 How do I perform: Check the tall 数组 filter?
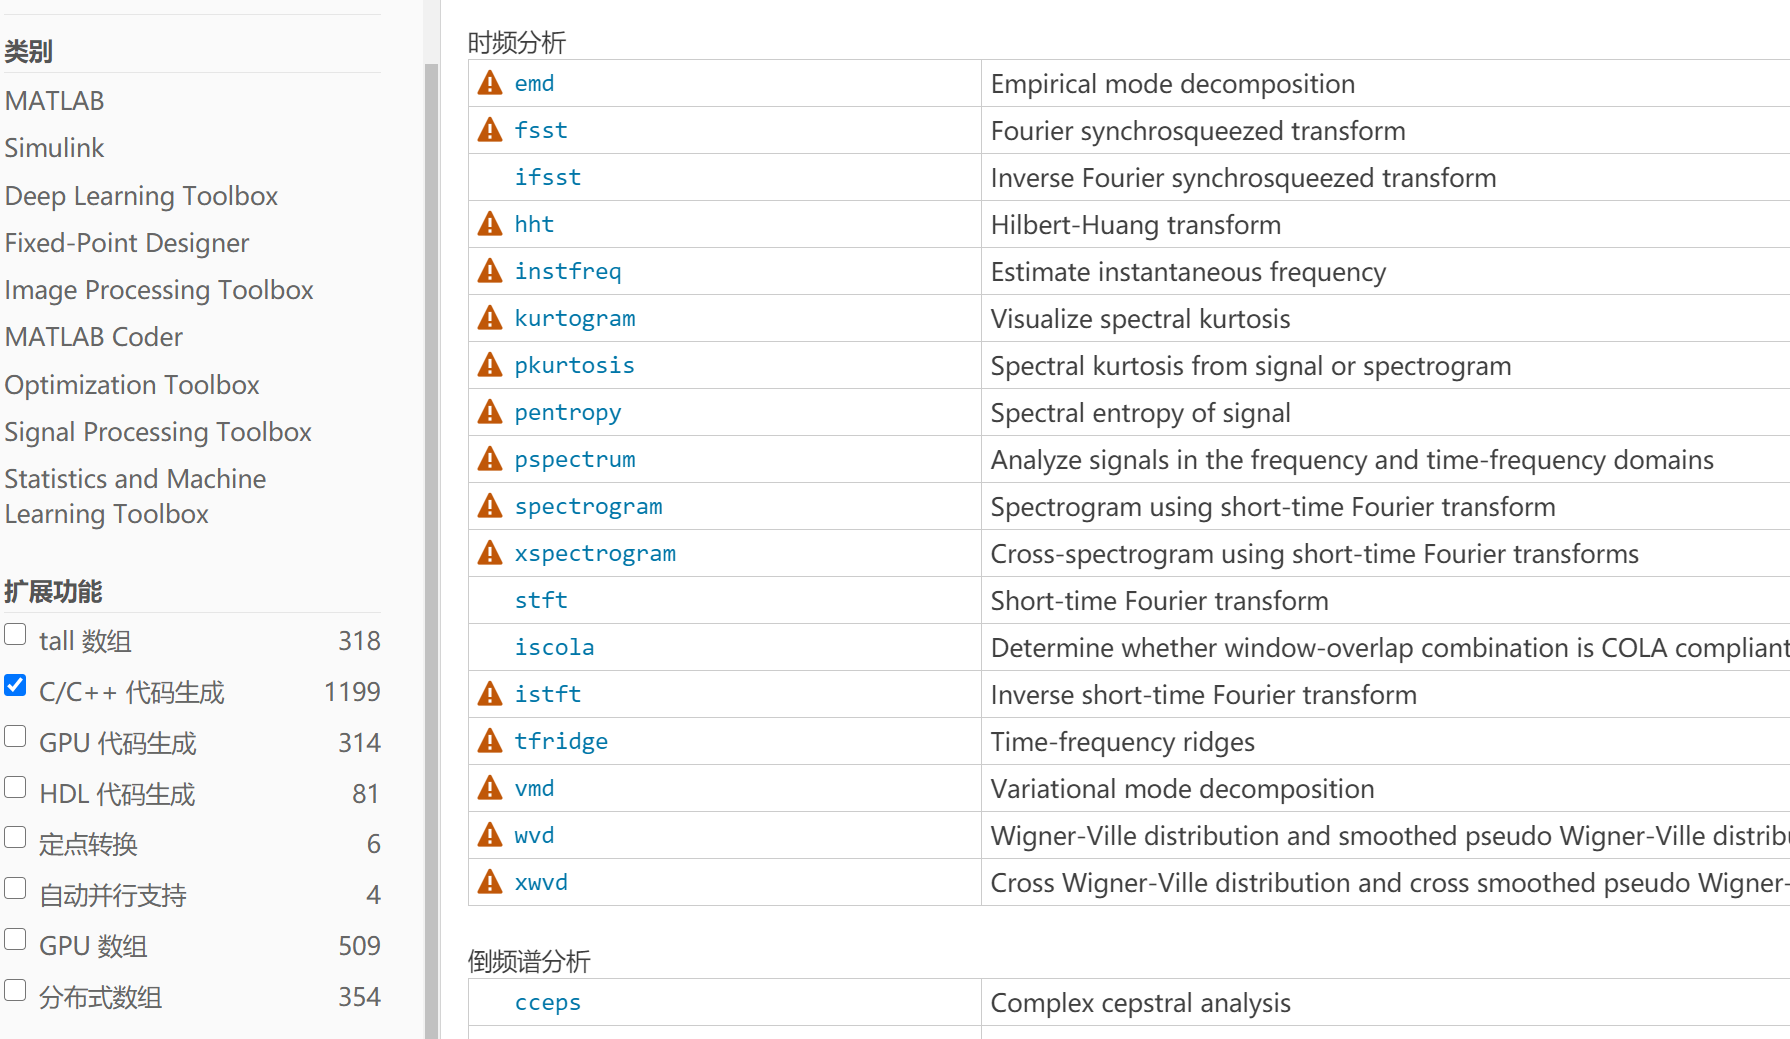(15, 634)
